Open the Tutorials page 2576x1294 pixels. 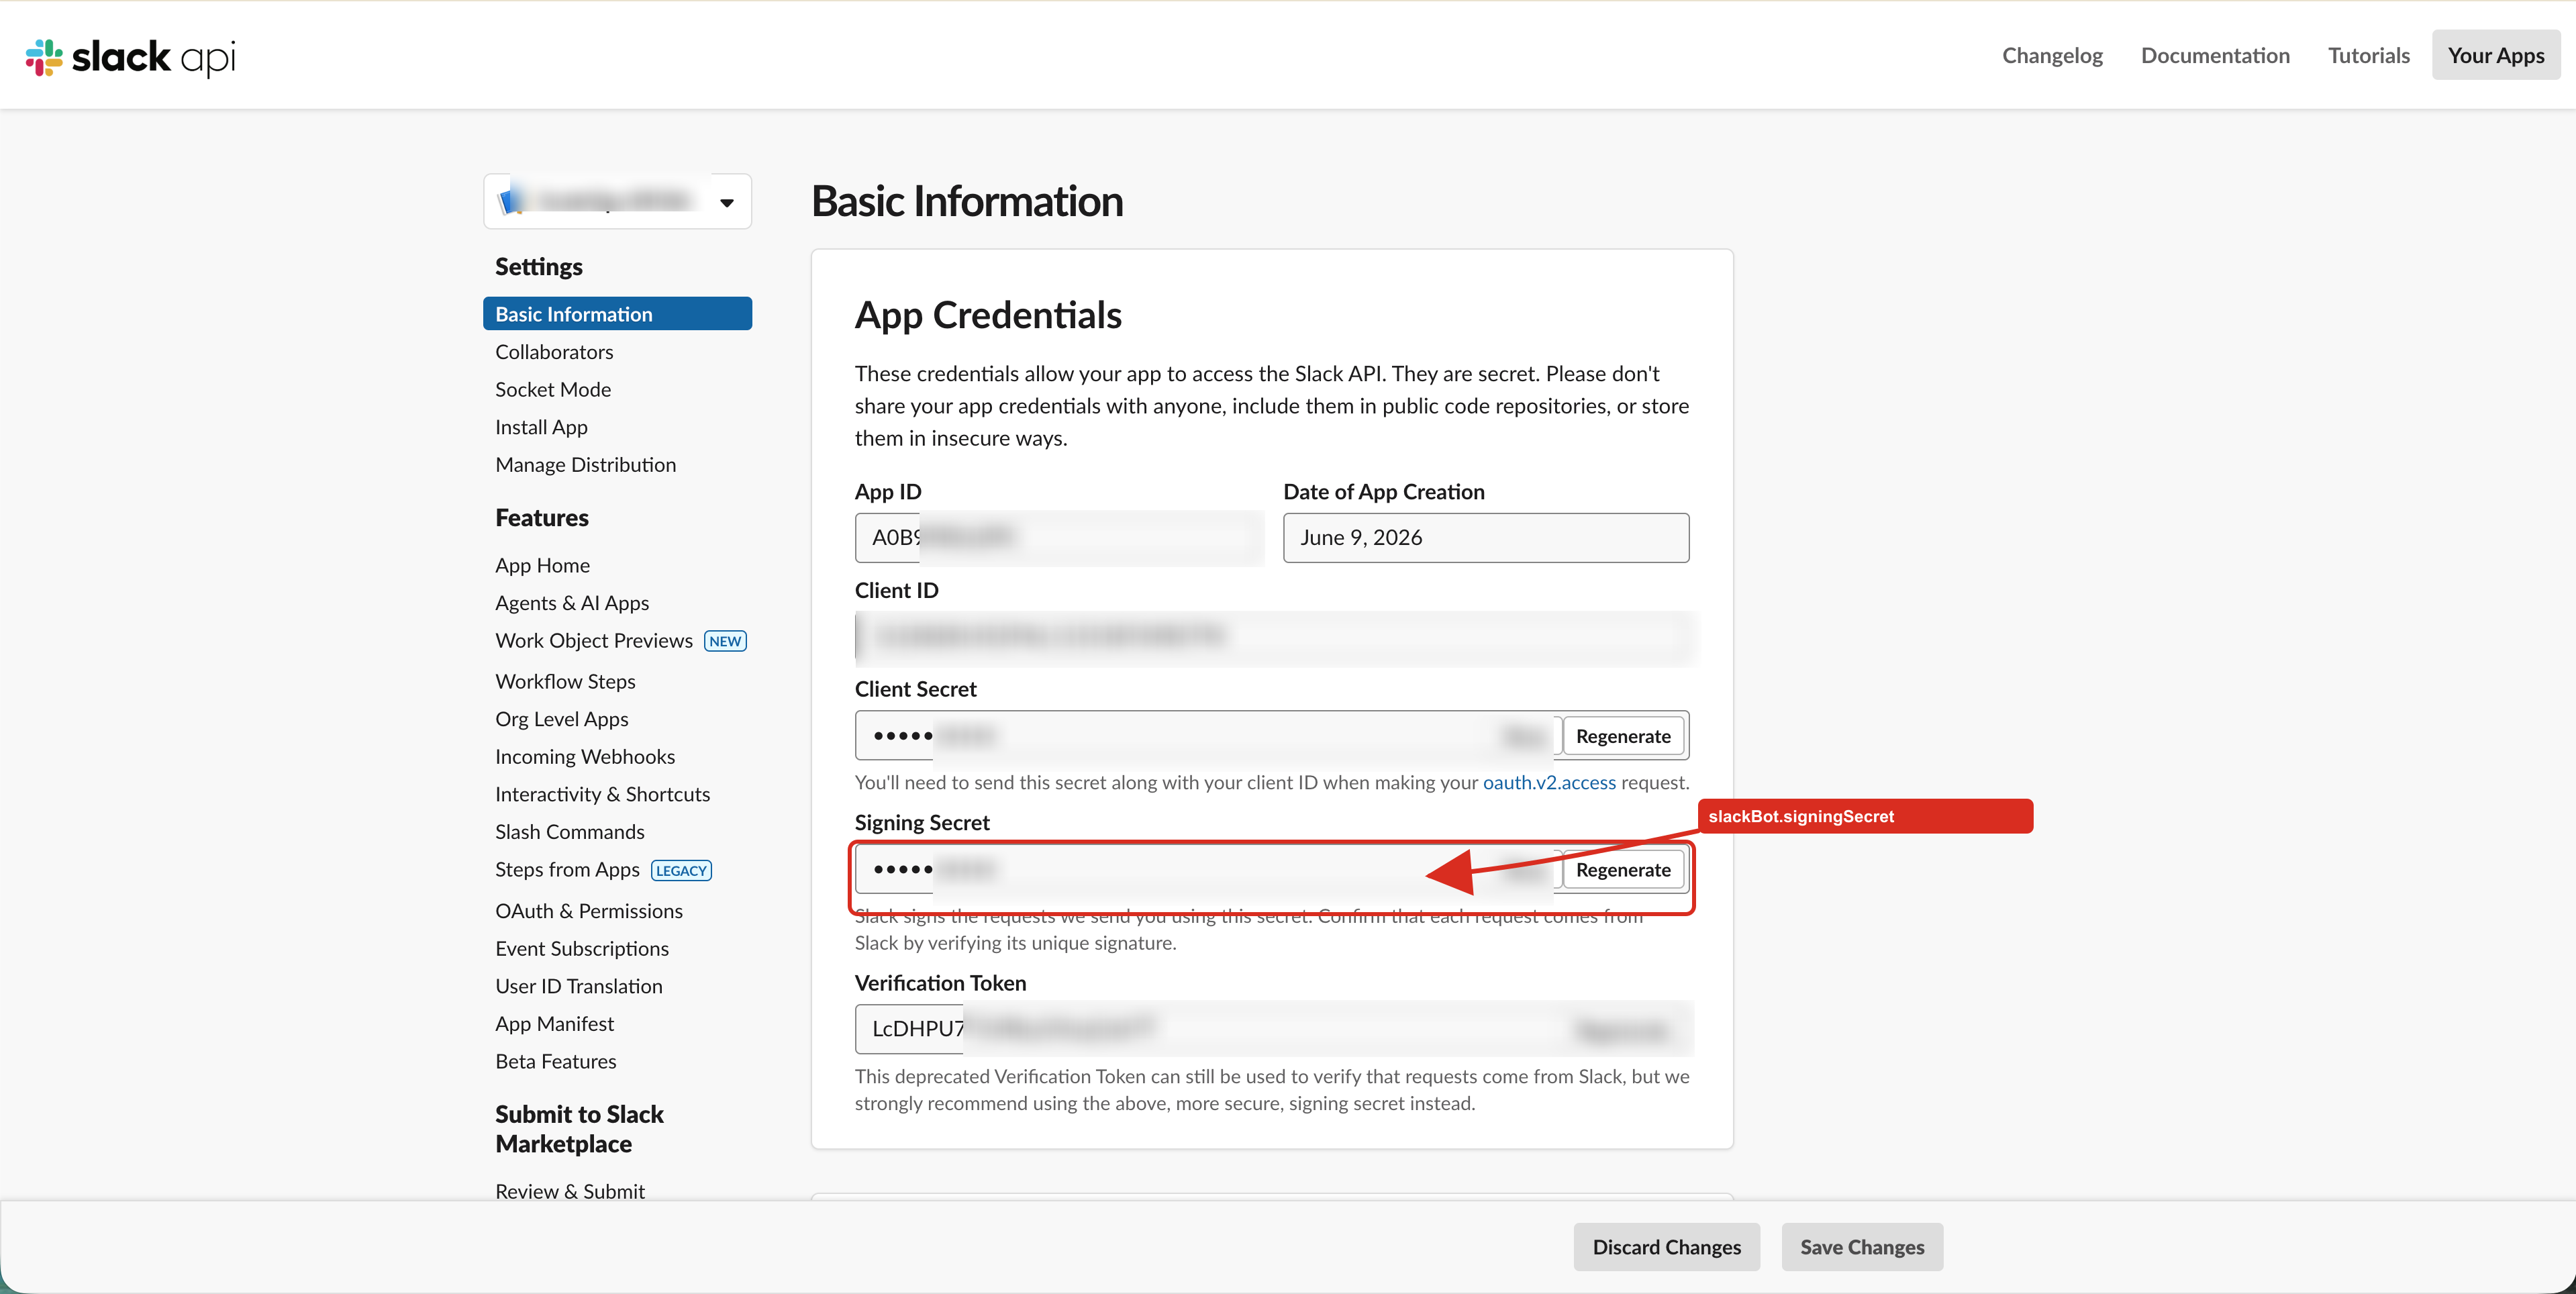(x=2368, y=55)
